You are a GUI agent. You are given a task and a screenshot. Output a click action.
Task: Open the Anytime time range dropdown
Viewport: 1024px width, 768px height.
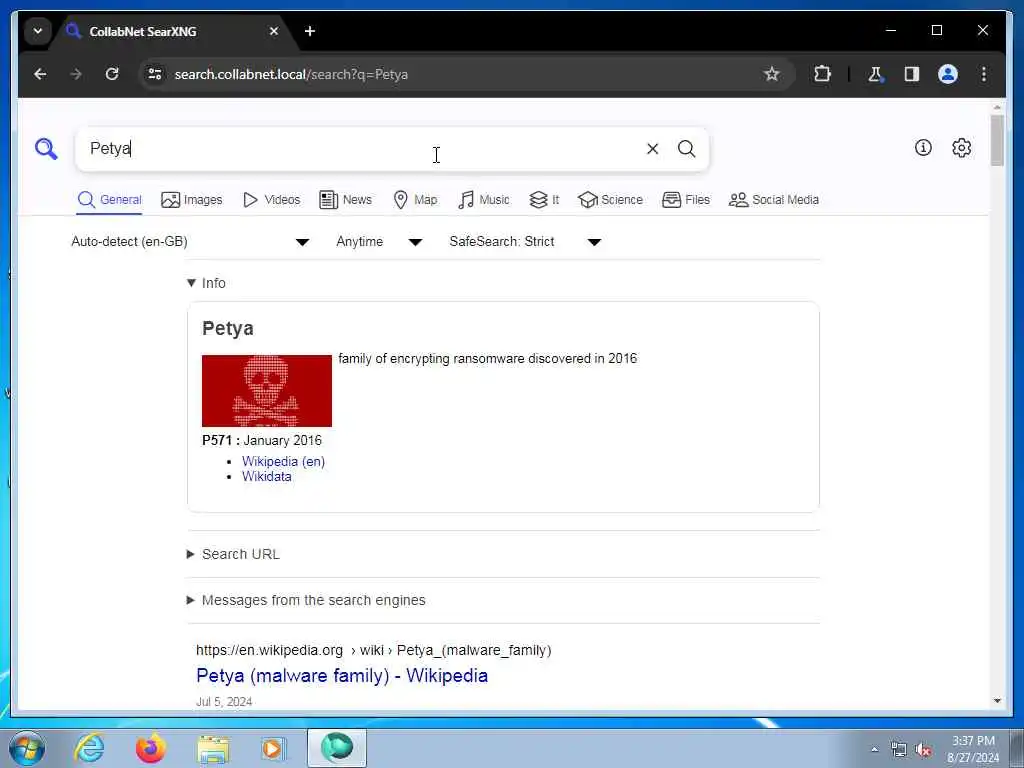coord(379,242)
